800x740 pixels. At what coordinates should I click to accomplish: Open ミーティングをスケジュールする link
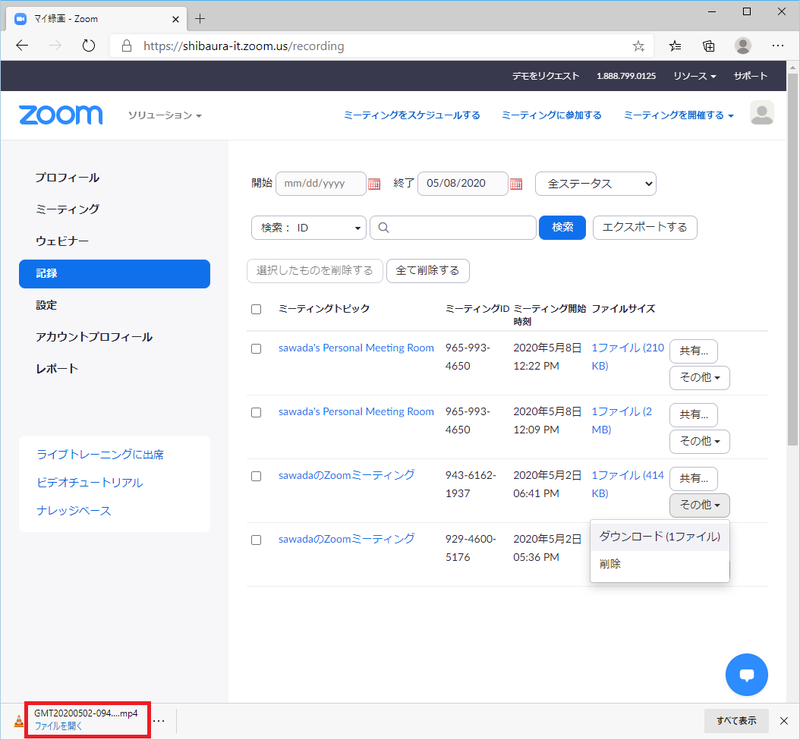(412, 115)
